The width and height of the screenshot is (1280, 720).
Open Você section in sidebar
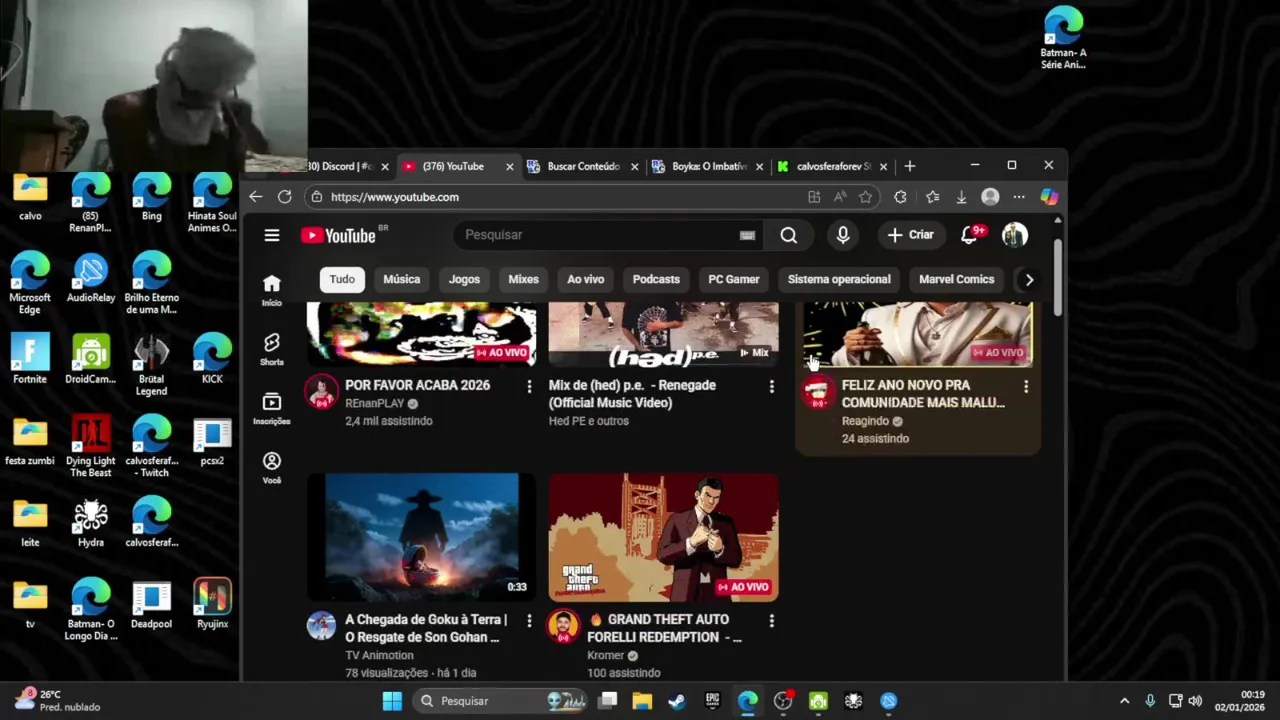(x=272, y=467)
